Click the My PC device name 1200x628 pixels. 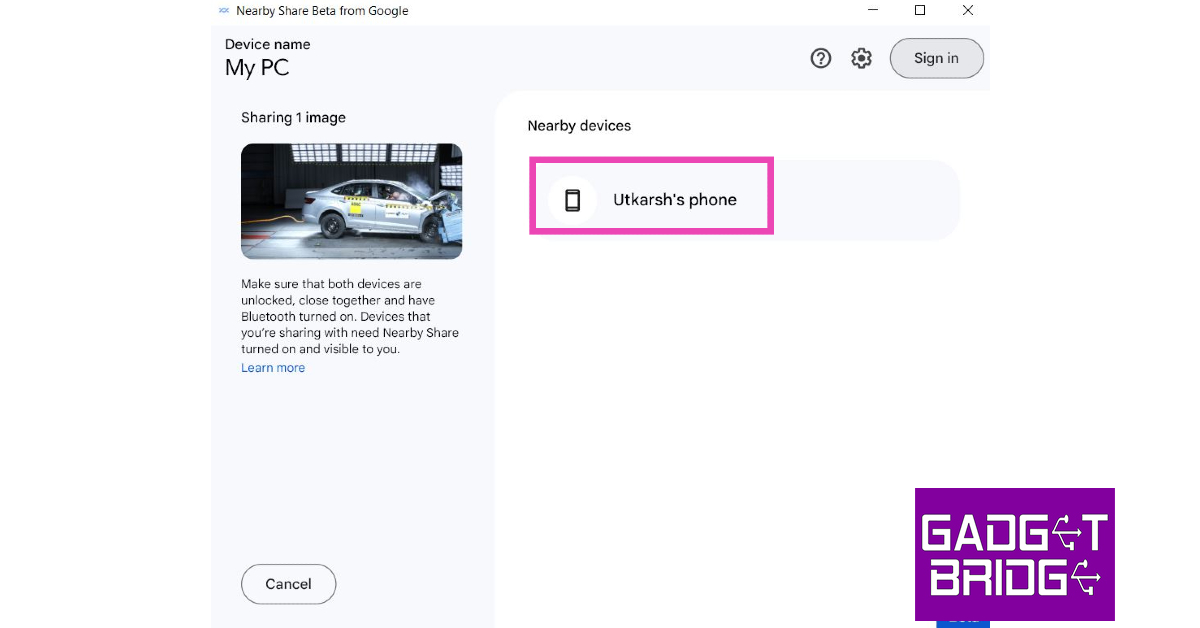(x=257, y=68)
